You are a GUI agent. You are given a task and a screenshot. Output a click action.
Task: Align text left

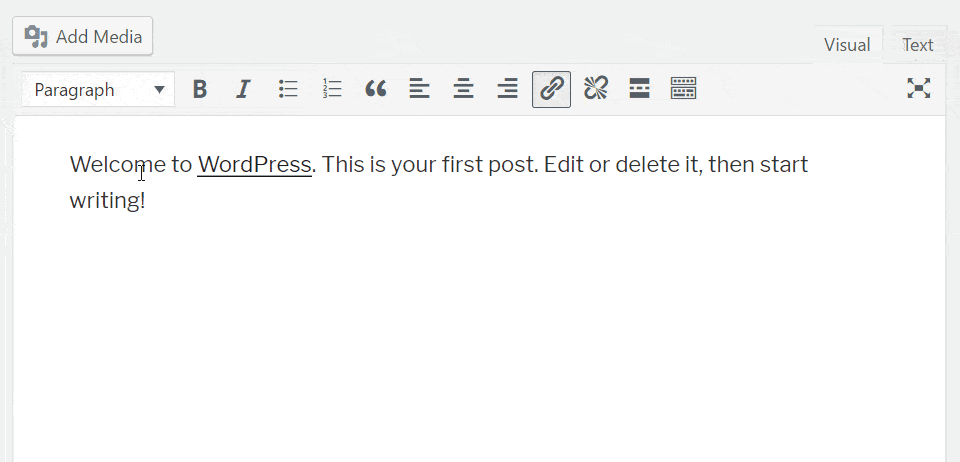(x=419, y=89)
